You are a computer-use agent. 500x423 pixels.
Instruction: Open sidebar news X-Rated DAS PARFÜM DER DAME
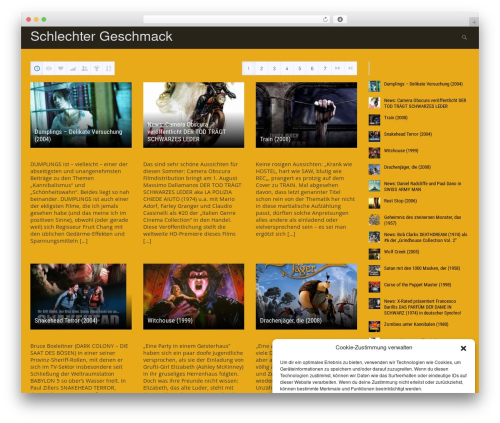(422, 307)
